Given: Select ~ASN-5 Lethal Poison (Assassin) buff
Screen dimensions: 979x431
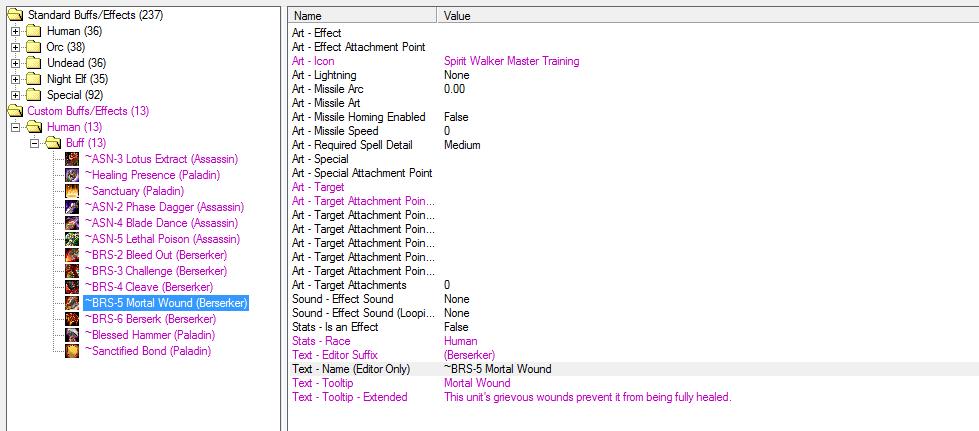Looking at the screenshot, I should pos(162,239).
